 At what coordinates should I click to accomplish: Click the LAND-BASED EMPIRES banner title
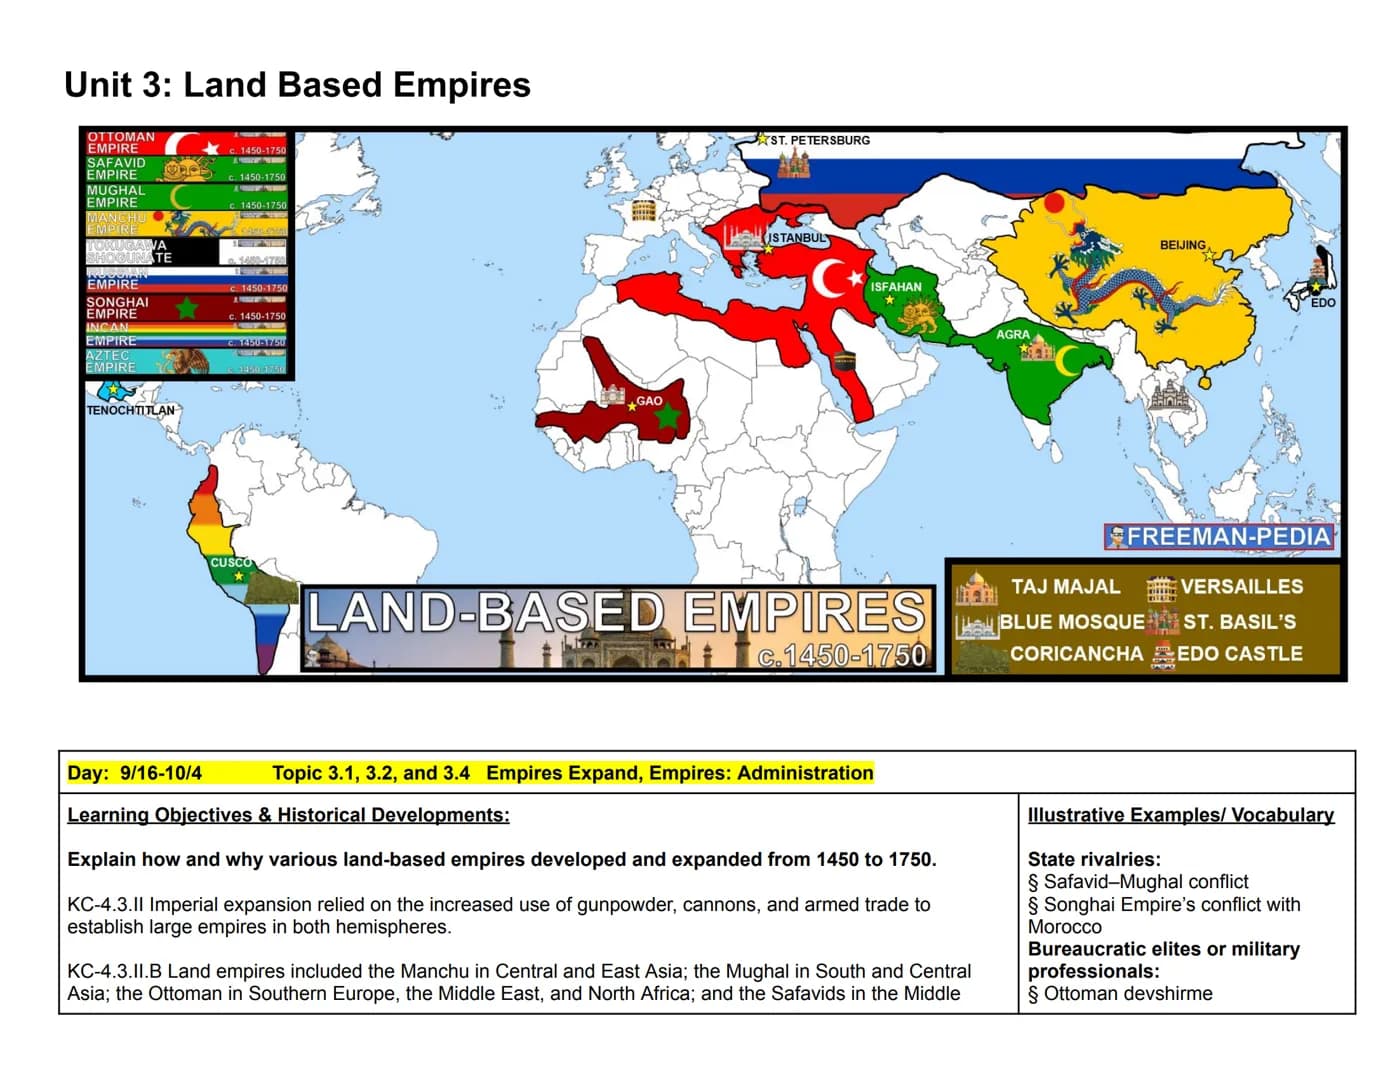617,612
